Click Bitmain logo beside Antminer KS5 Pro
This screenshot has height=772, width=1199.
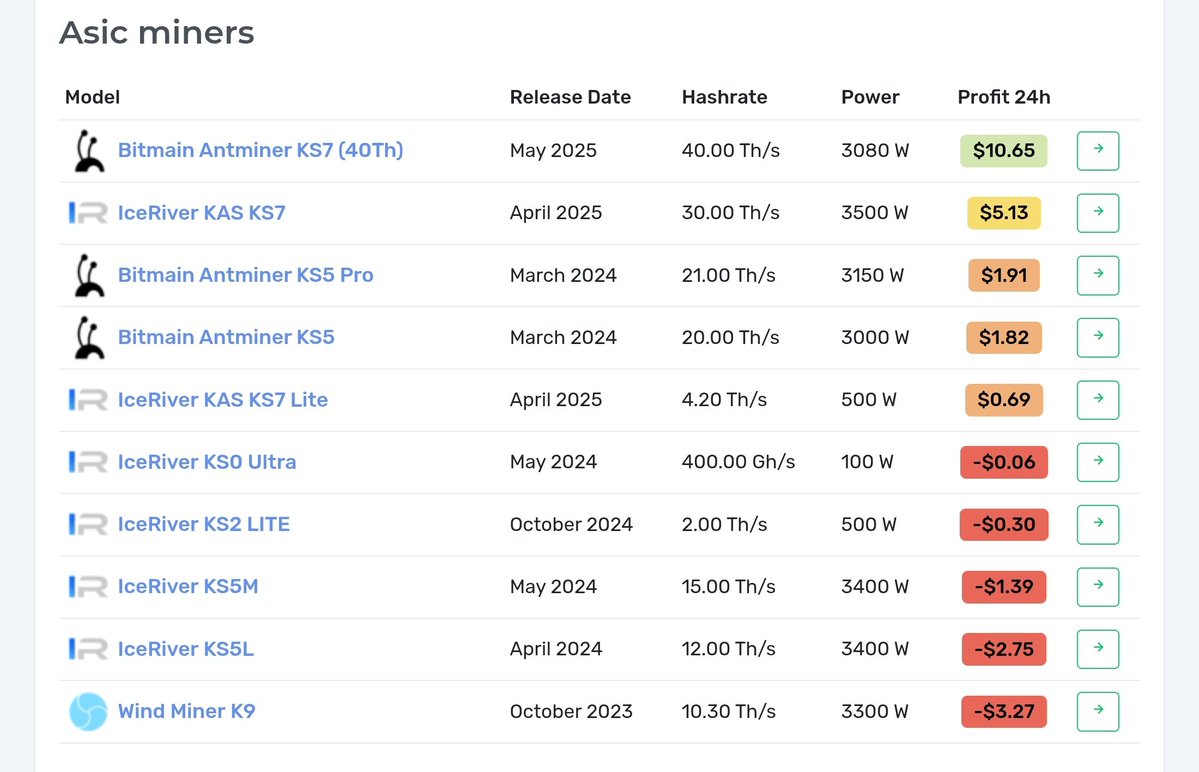(89, 275)
